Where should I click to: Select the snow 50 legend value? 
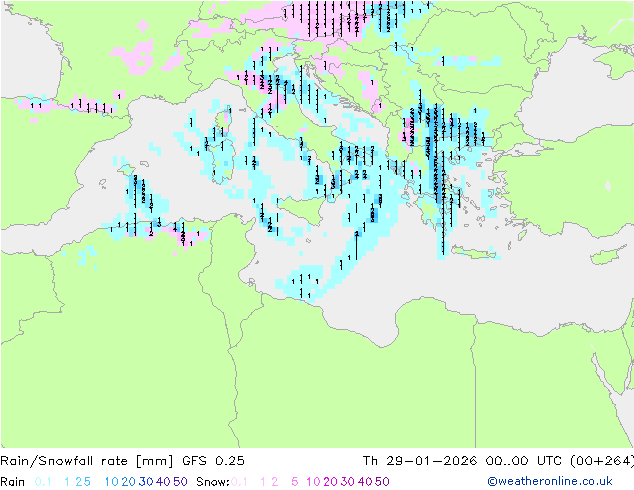pyautogui.click(x=382, y=482)
